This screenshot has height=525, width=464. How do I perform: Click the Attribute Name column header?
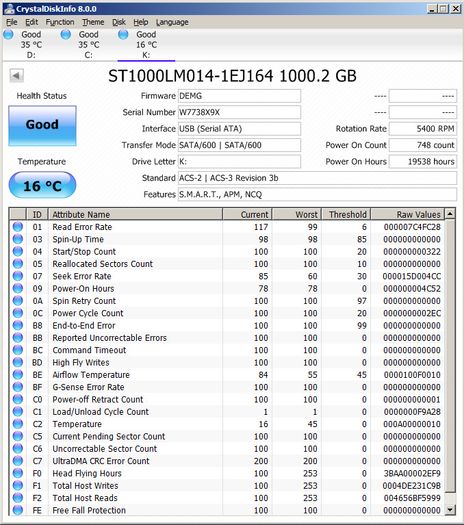[x=135, y=214]
